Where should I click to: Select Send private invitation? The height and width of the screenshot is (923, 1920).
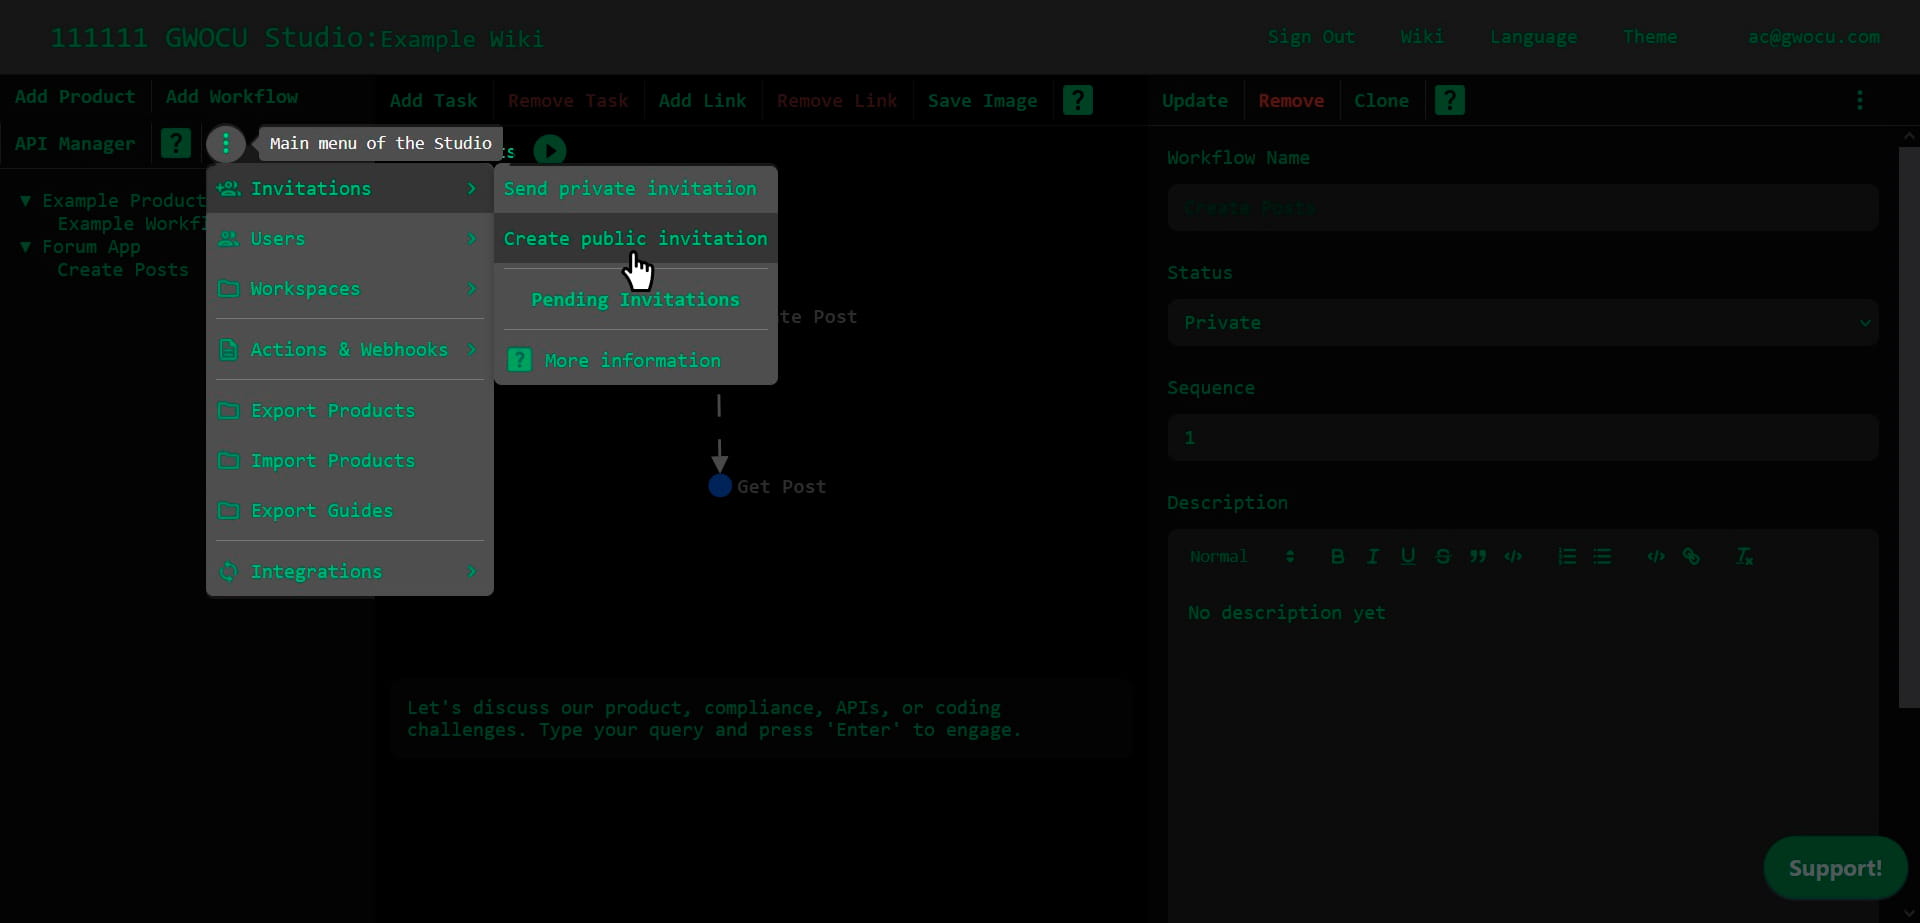[x=635, y=188]
